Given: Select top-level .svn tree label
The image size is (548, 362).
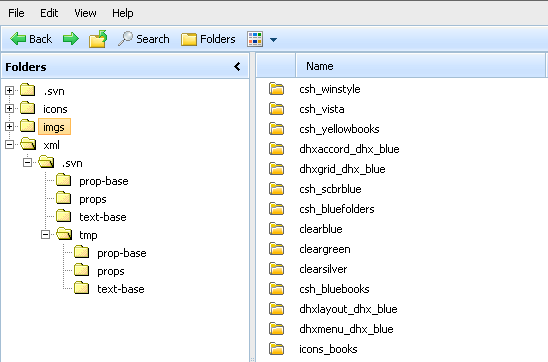Looking at the screenshot, I should (x=54, y=91).
